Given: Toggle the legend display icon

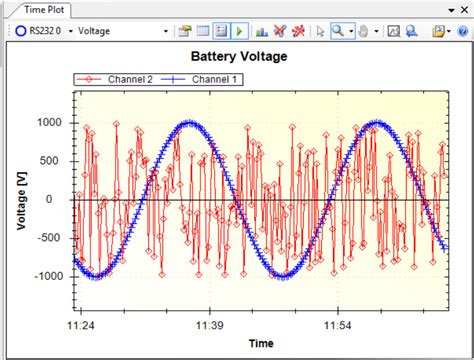Looking at the screenshot, I should [221, 31].
